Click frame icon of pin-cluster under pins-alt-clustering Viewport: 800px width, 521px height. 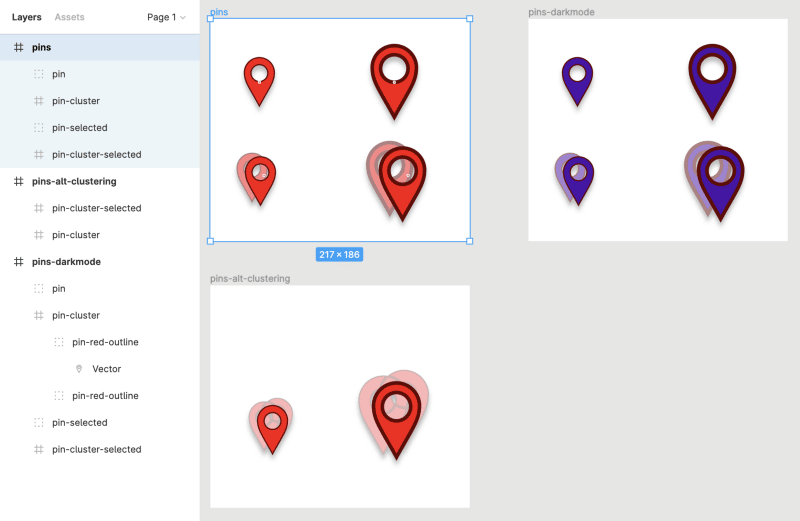[39, 235]
